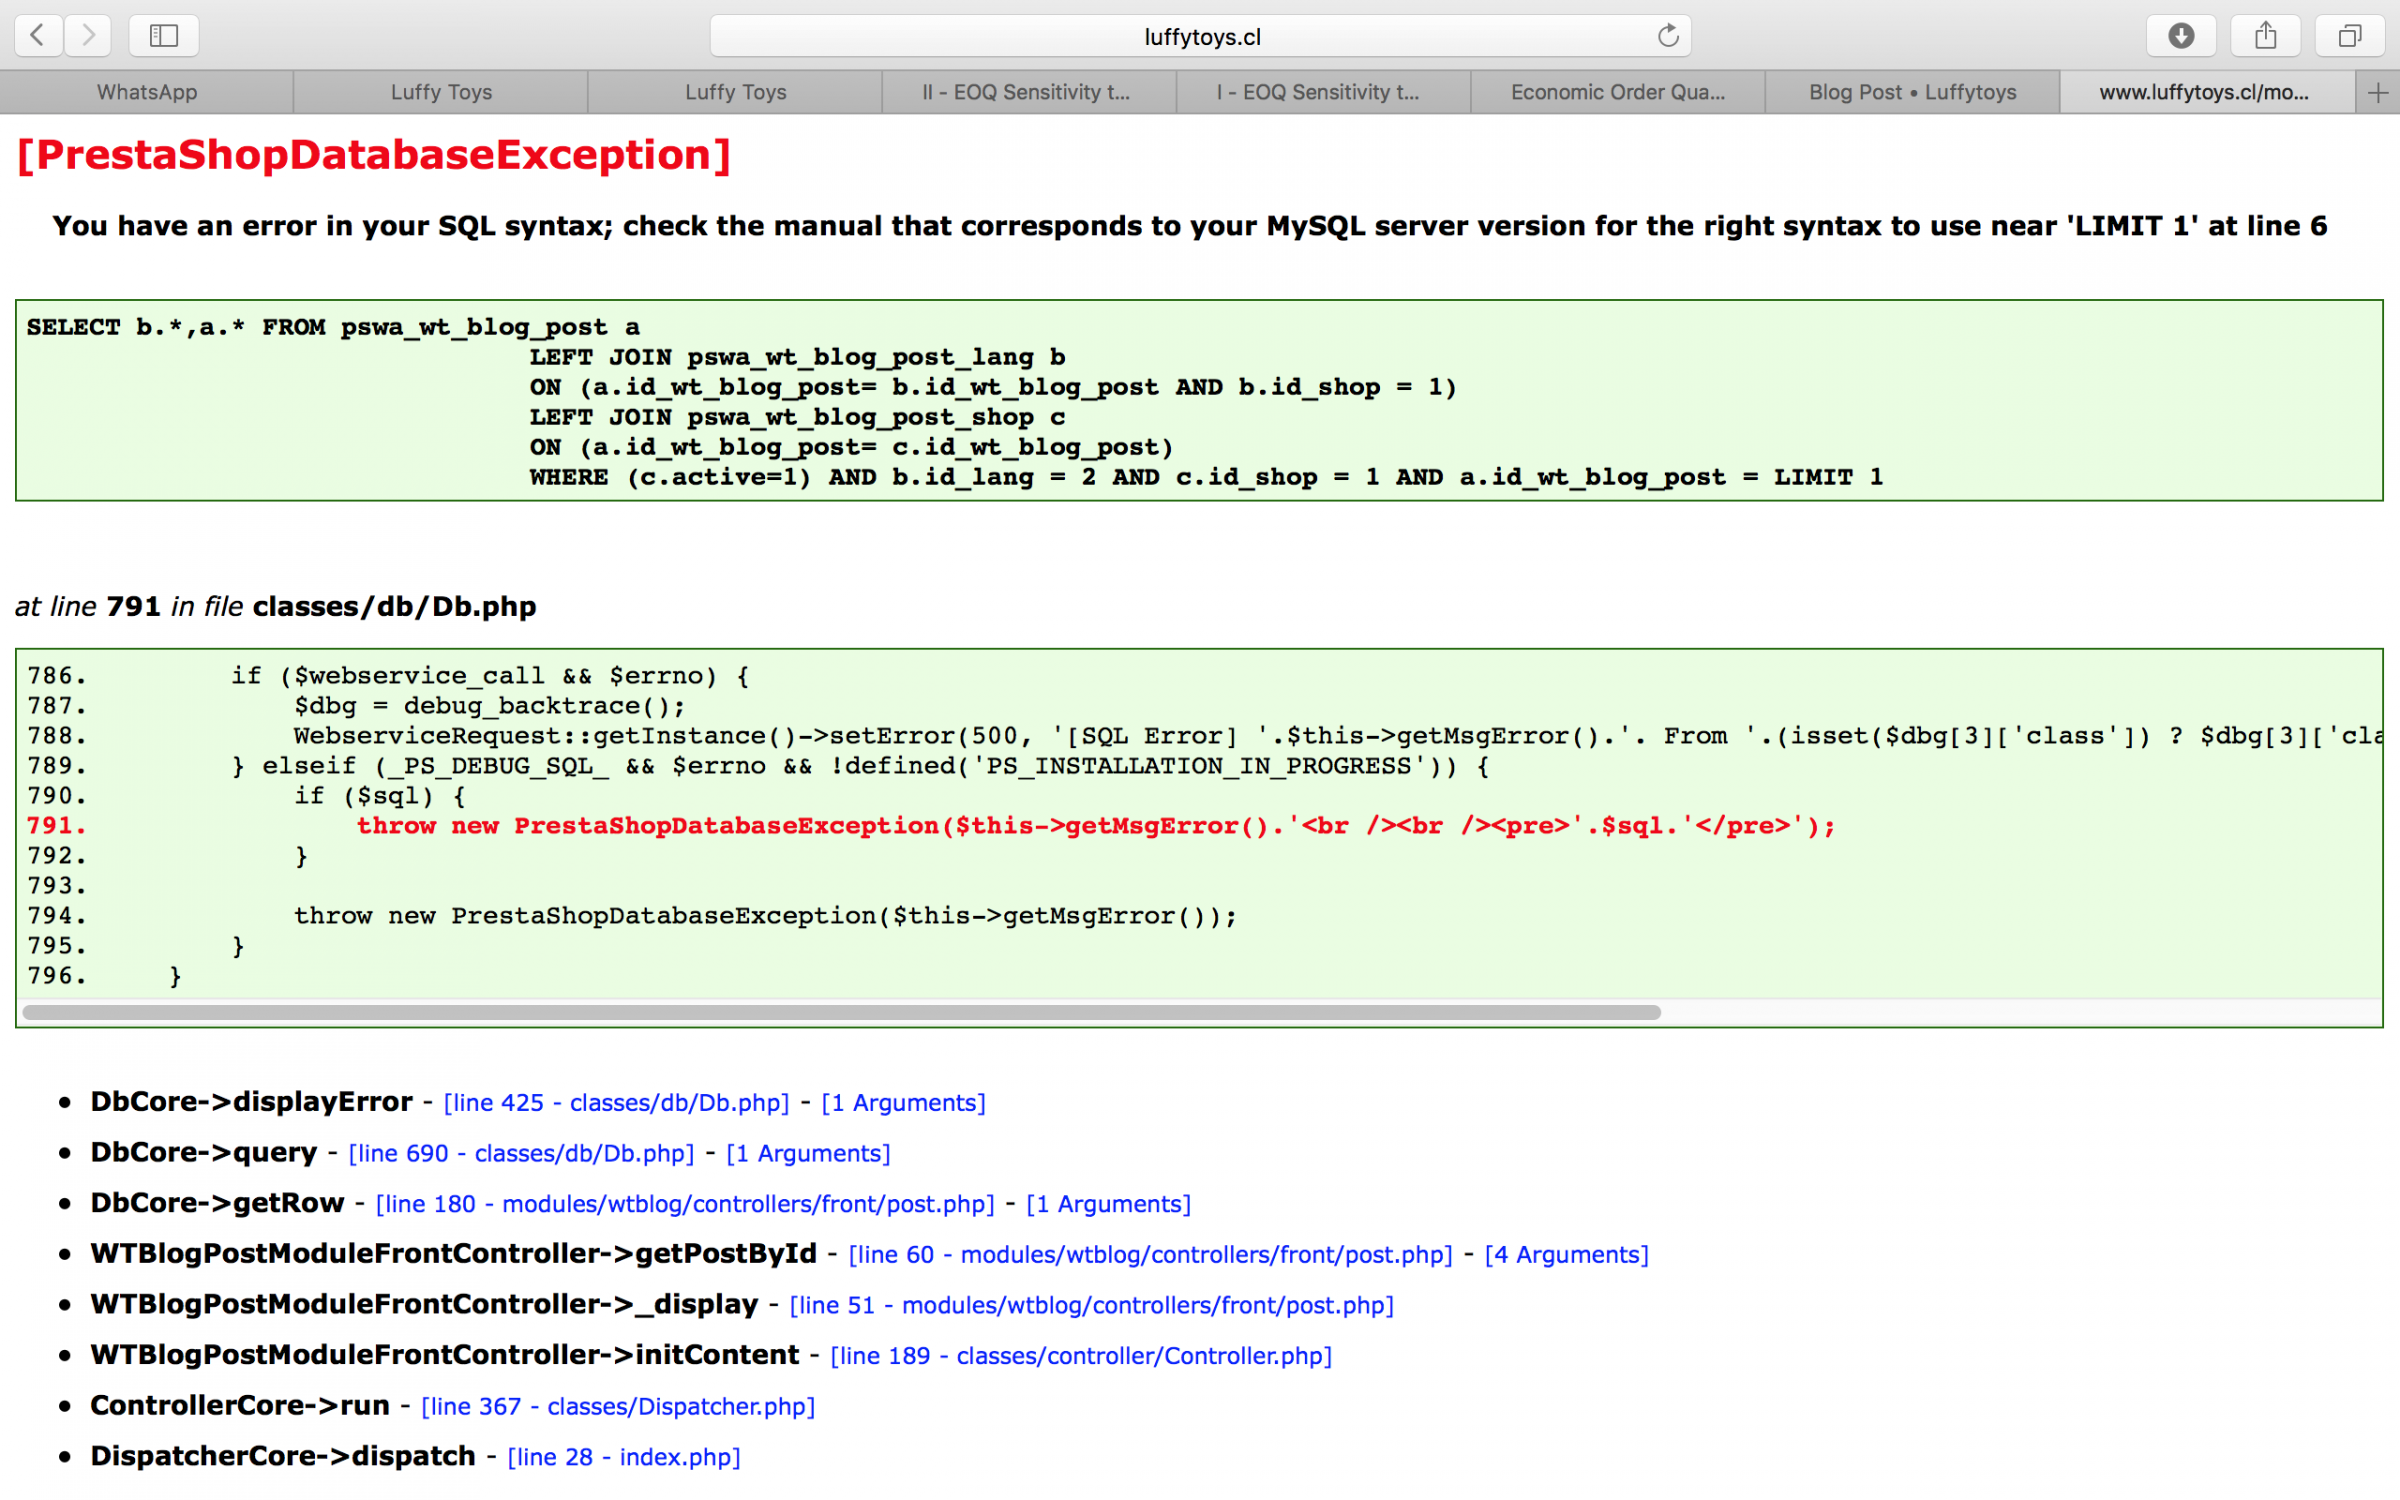This screenshot has width=2400, height=1500.
Task: Open a new tab with plus icon
Action: tap(2378, 93)
